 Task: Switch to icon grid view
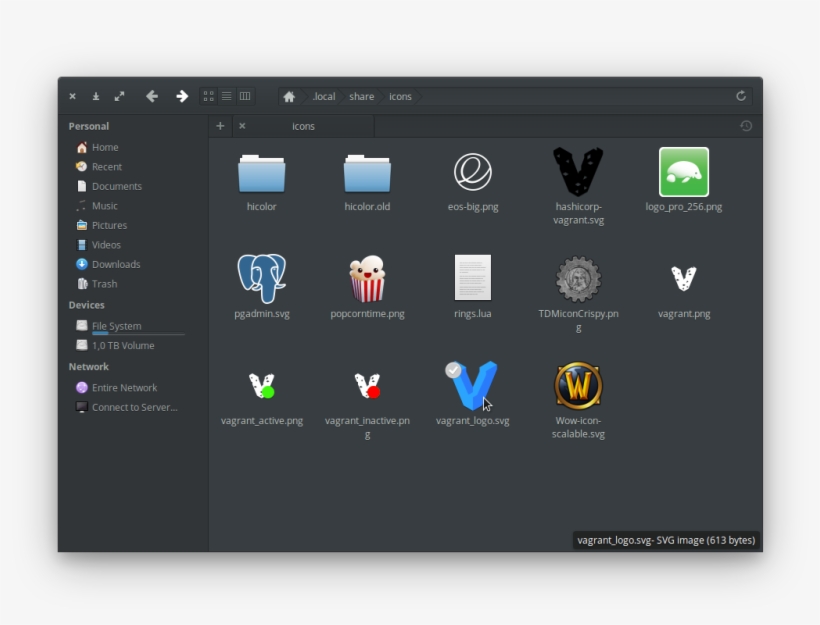[x=209, y=96]
